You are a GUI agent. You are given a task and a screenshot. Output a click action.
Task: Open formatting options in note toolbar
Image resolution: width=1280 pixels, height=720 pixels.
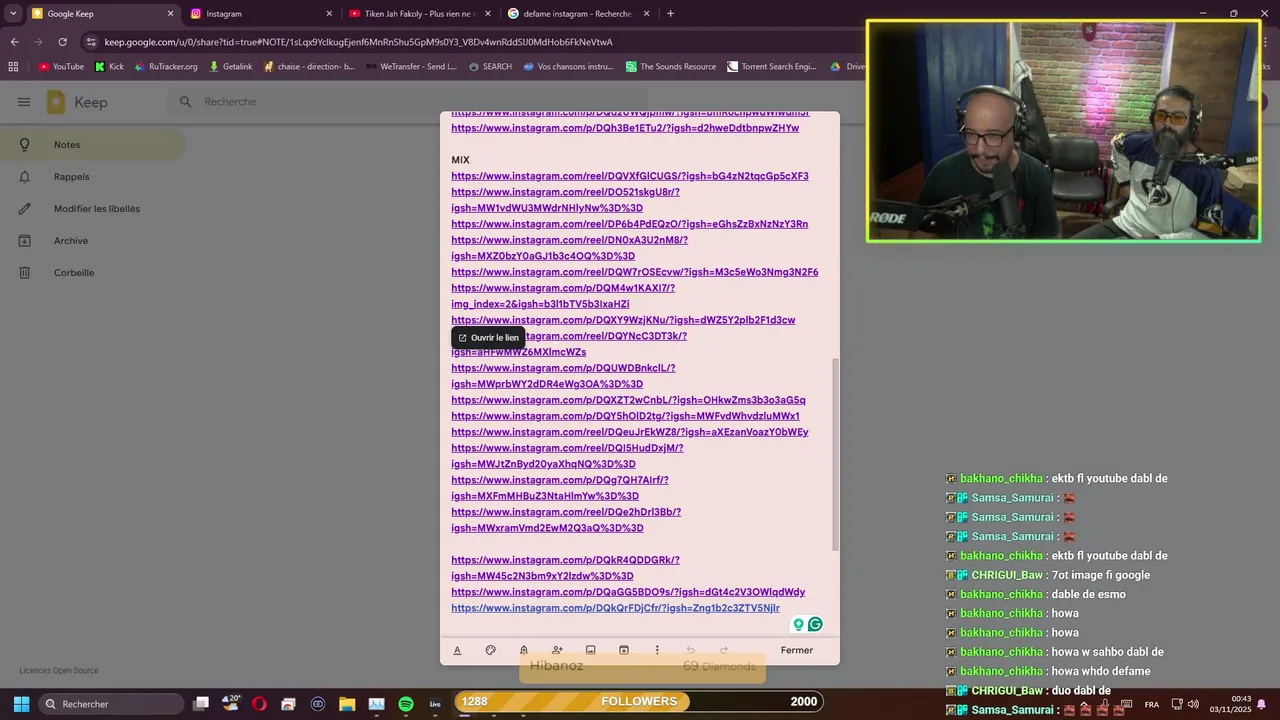pyautogui.click(x=457, y=650)
